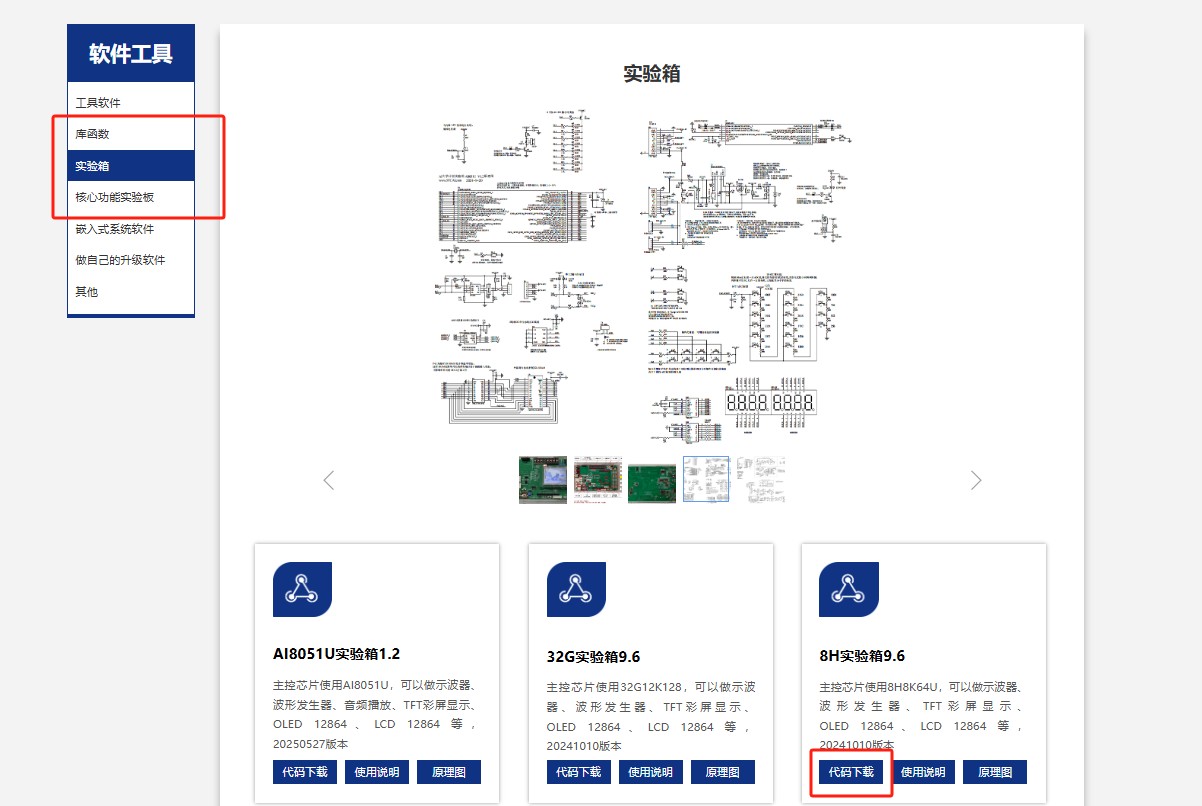Select the 实验箱 sidebar item

131,166
